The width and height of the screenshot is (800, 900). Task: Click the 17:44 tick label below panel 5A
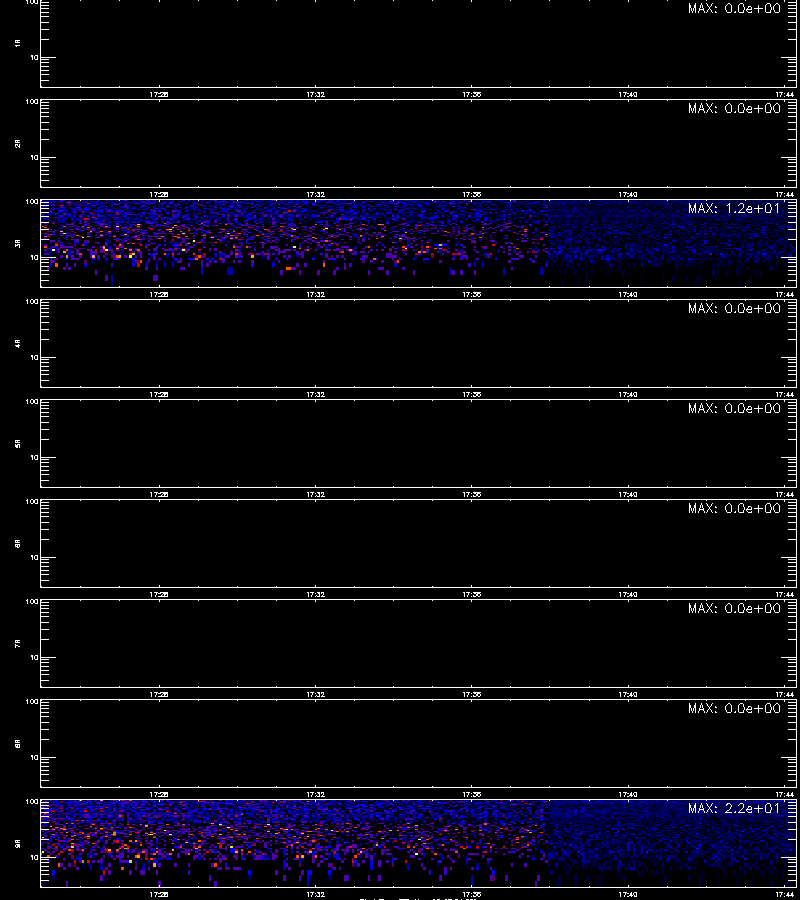coord(785,494)
